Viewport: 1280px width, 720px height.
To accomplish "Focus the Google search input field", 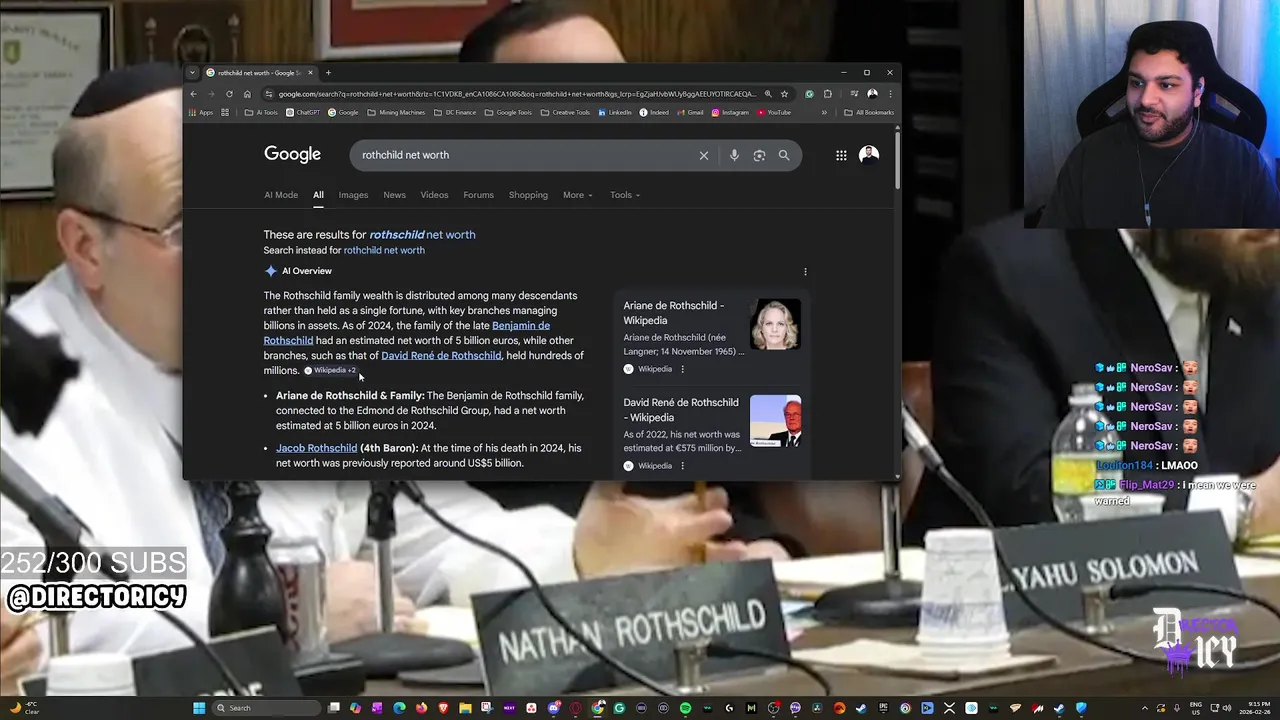I will [x=525, y=155].
